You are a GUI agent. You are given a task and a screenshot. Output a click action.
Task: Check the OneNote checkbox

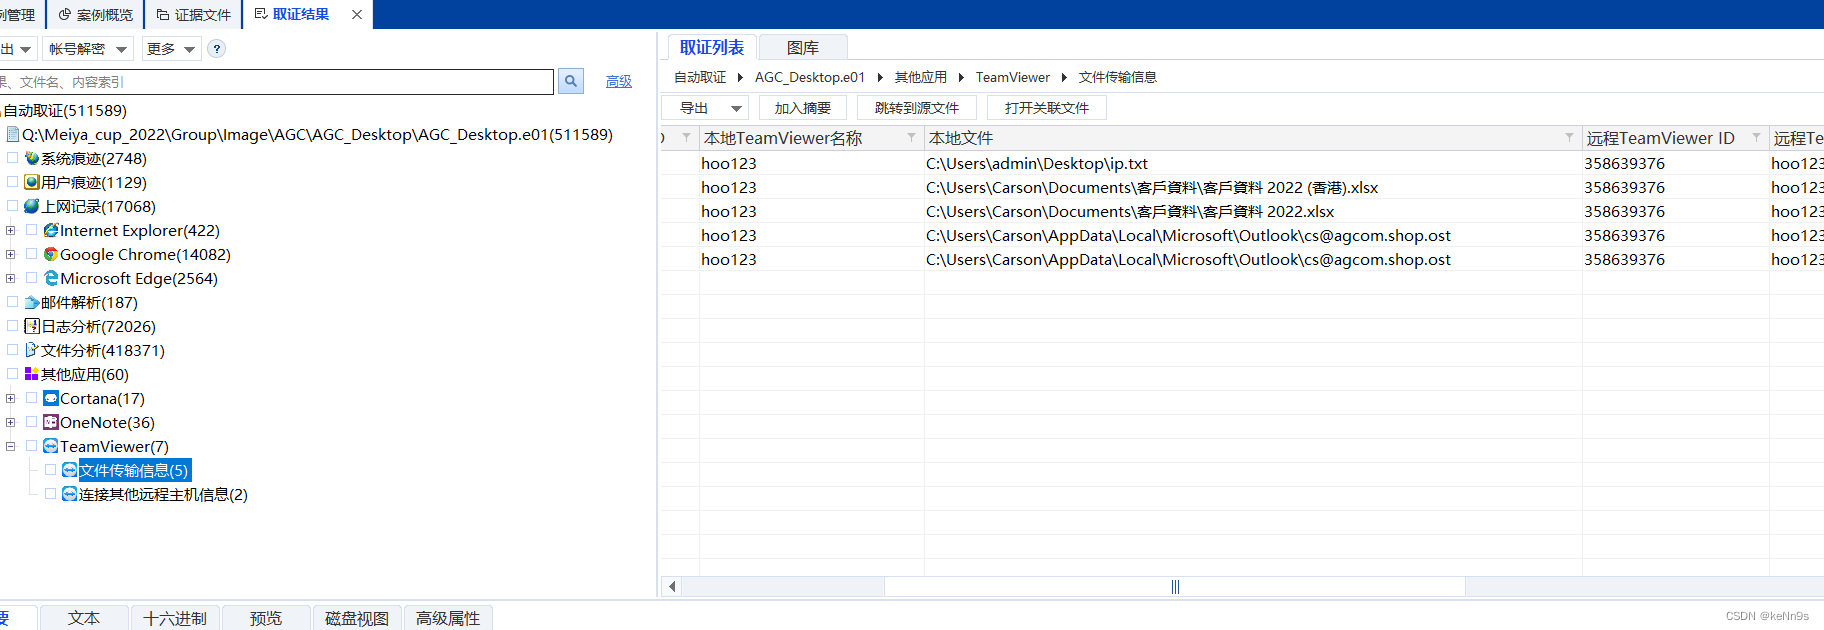[31, 422]
